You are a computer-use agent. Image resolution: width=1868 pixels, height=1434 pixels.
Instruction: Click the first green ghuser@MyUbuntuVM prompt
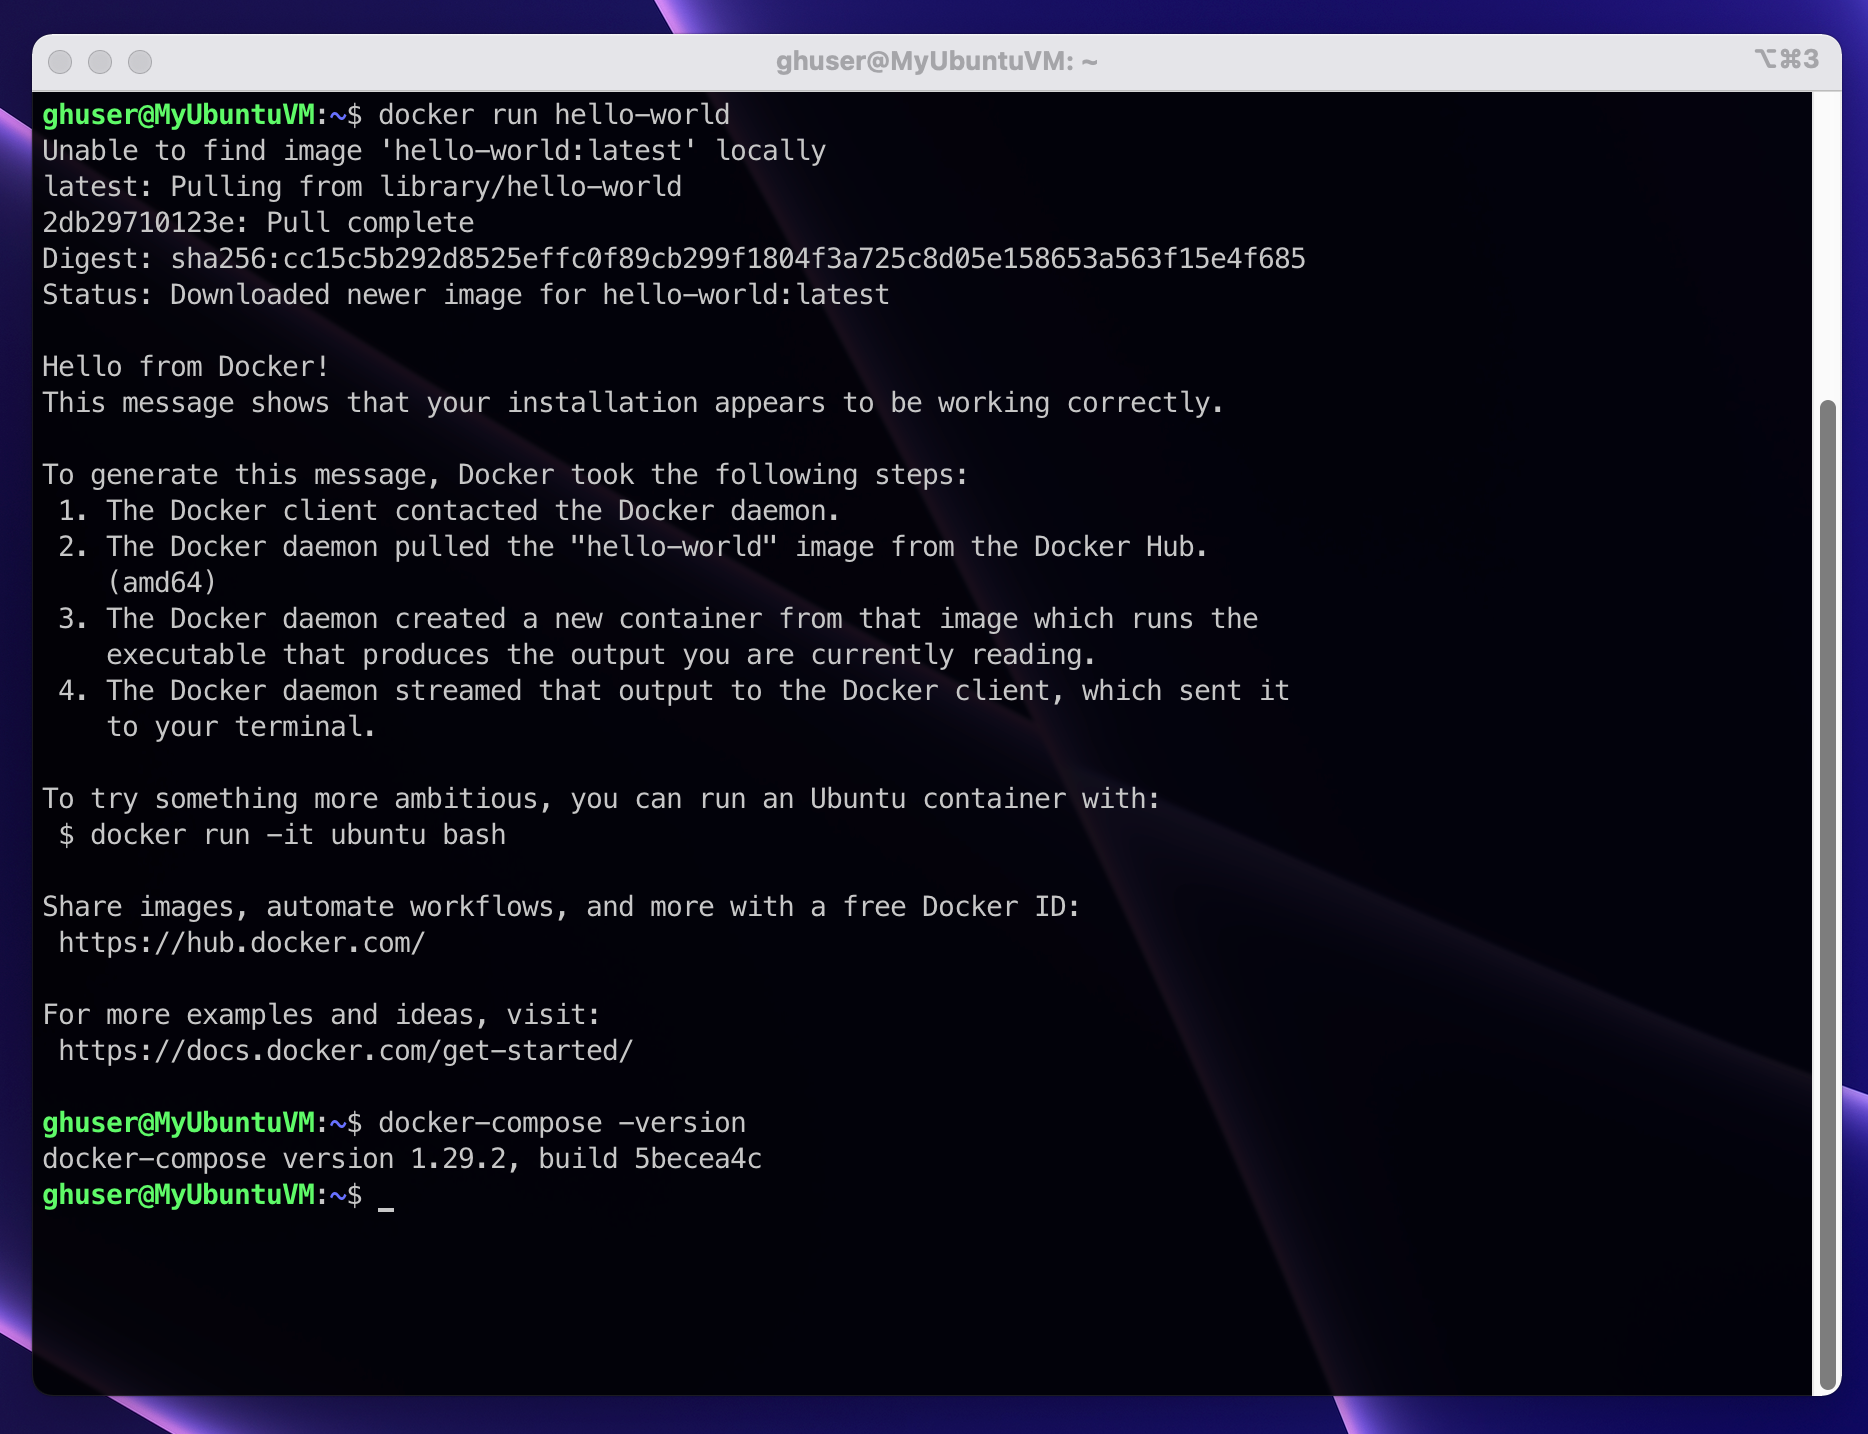coord(178,115)
